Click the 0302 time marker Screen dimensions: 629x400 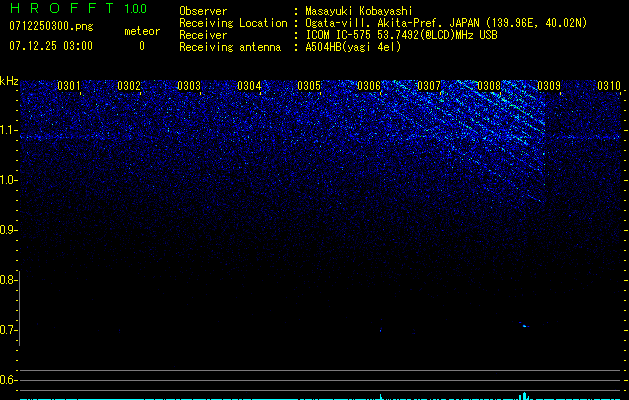(129, 85)
